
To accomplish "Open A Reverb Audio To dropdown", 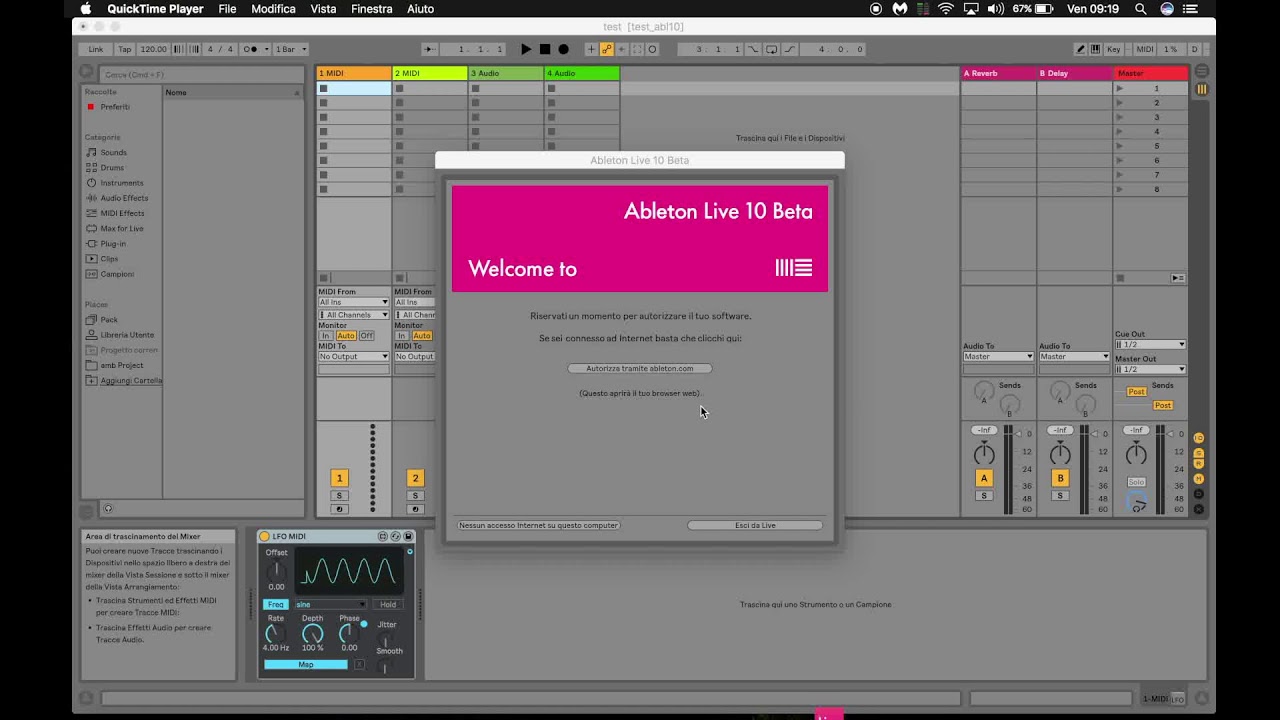I will pos(998,357).
